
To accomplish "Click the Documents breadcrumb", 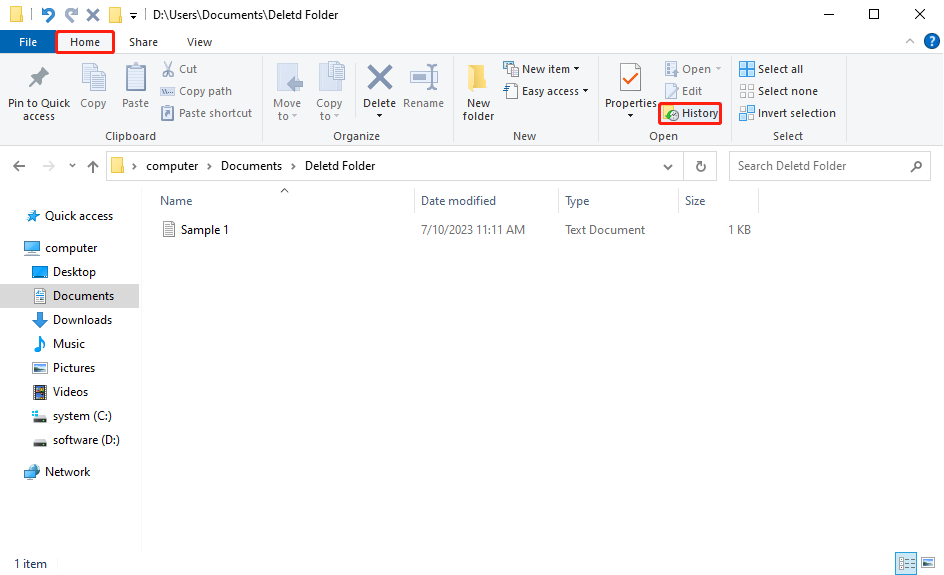I will [251, 166].
